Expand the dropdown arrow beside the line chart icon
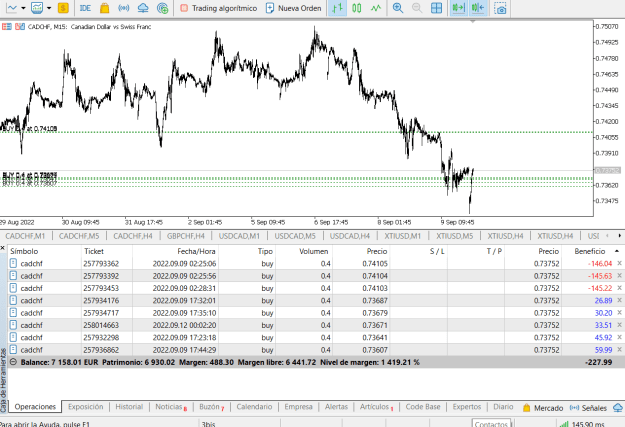625x427 pixels. 23,8
